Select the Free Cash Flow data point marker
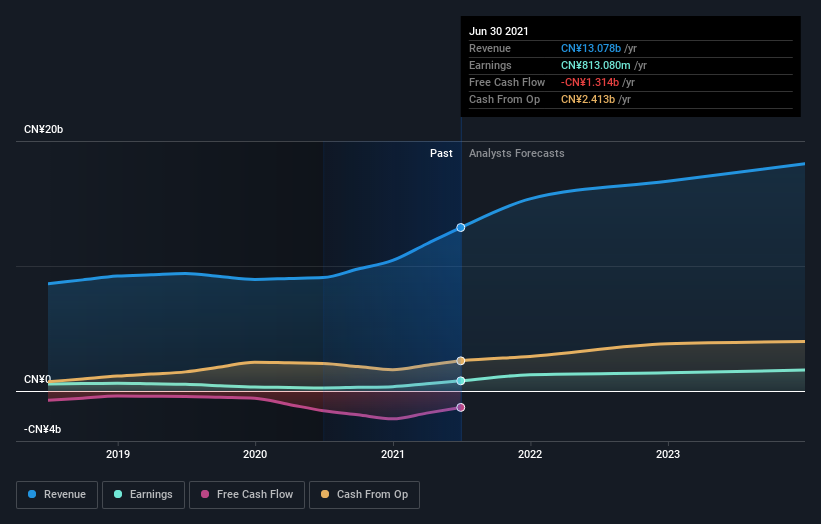This screenshot has width=821, height=524. pos(461,407)
